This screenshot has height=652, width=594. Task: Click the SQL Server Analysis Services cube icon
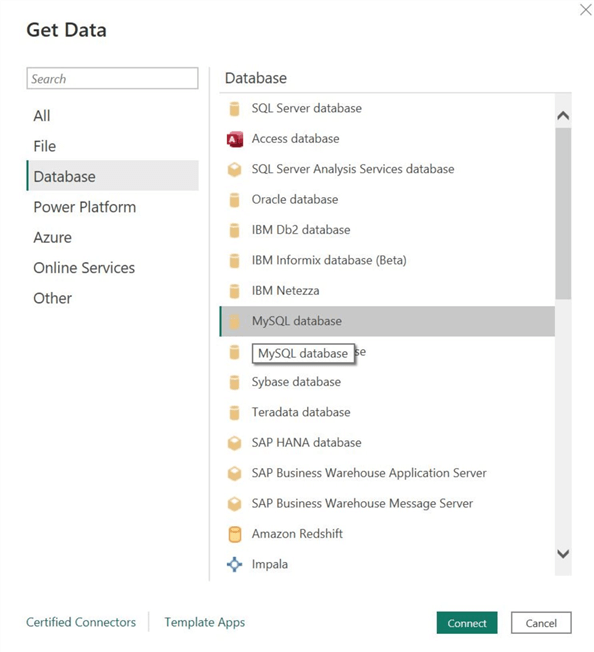234,170
